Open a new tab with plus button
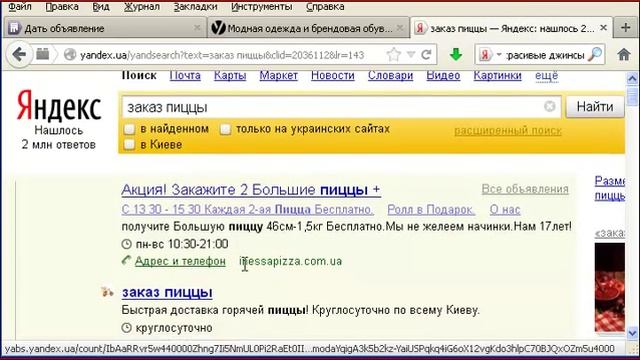Screen dimensions: 640x360 pyautogui.click(x=625, y=28)
